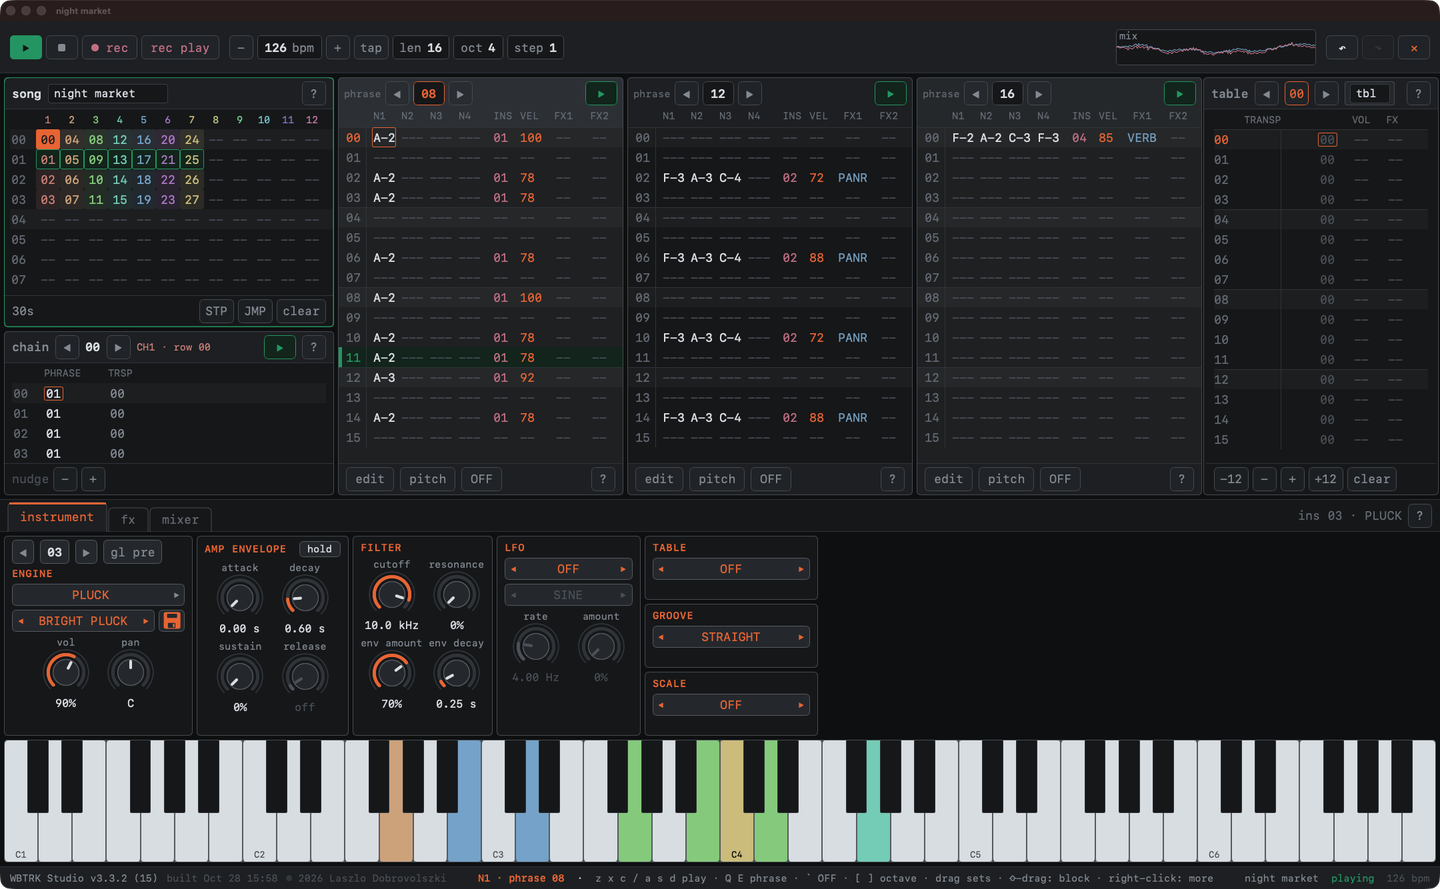Toggle the rec button in the transport bar

click(x=109, y=48)
